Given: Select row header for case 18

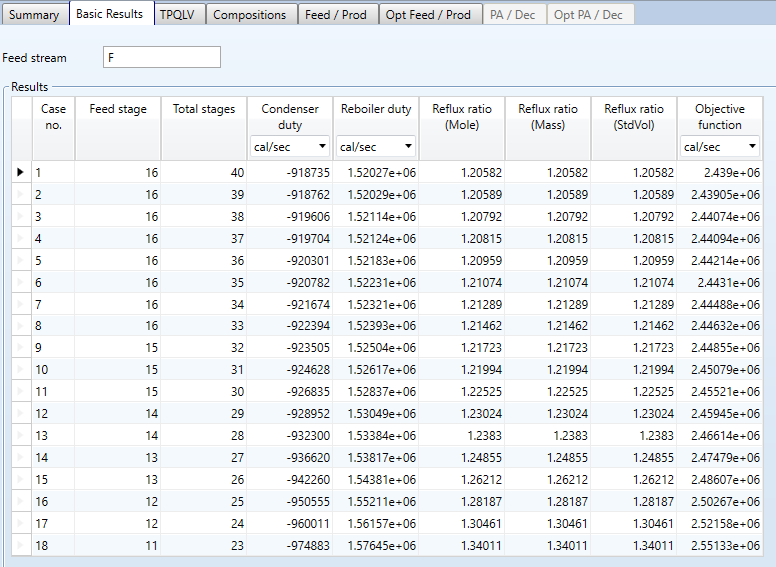Looking at the screenshot, I should [x=21, y=545].
